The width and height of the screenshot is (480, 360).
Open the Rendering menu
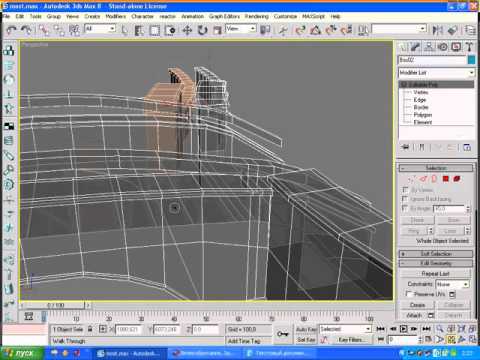[x=256, y=16]
